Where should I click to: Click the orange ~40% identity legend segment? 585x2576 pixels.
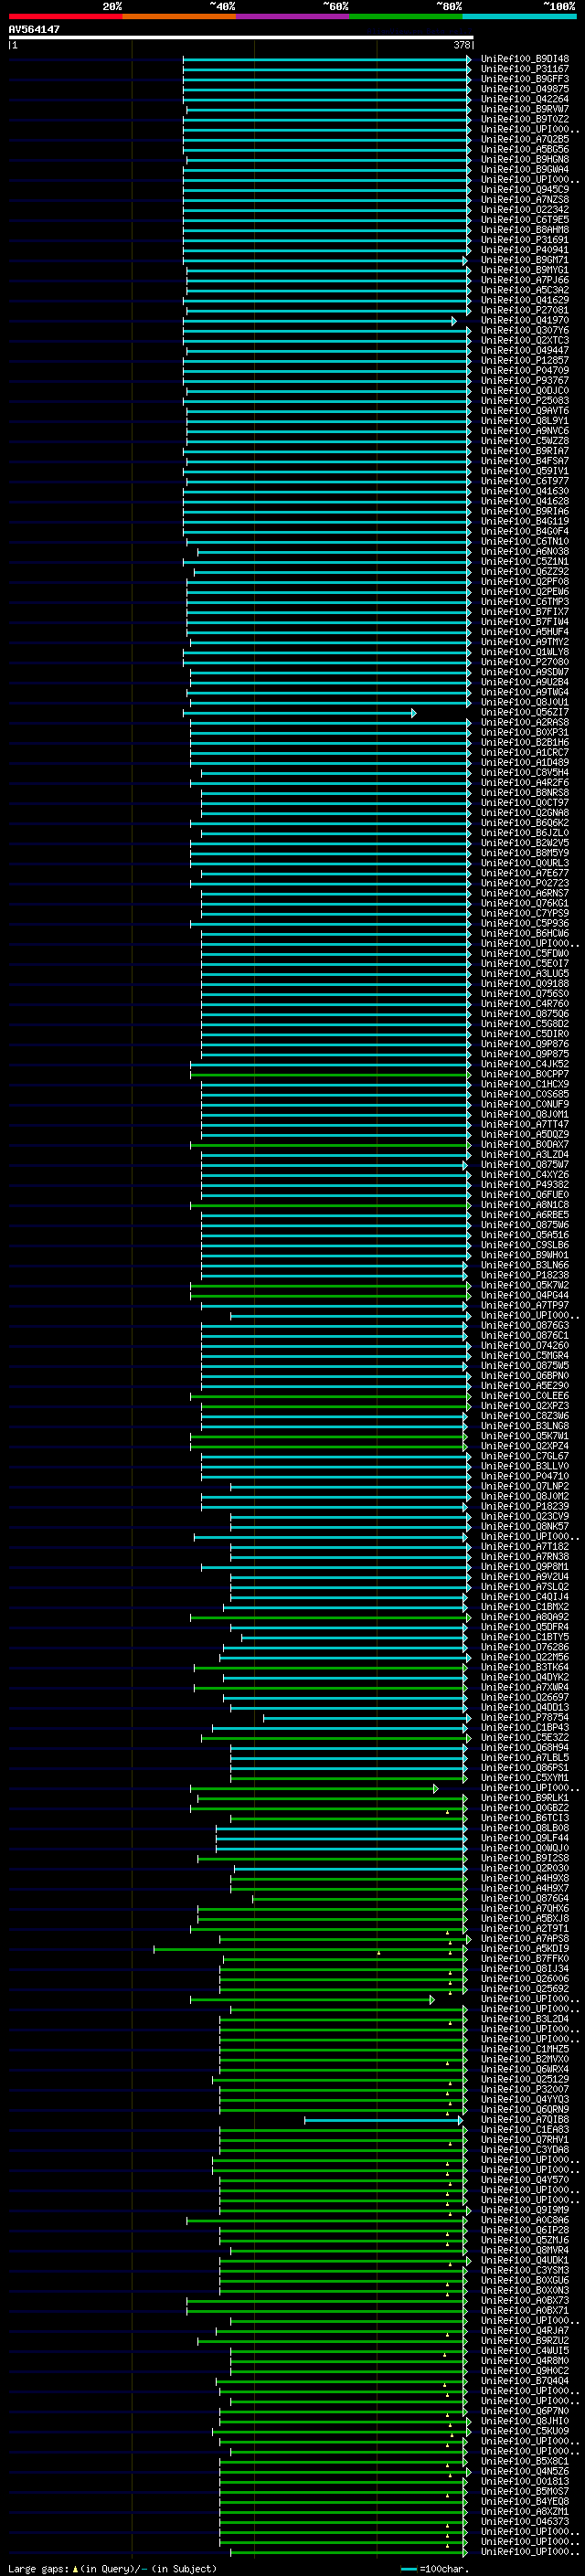179,16
